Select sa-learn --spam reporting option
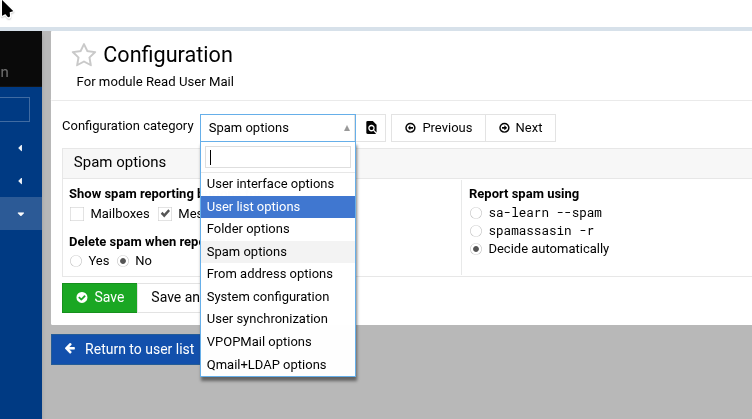 pos(475,213)
